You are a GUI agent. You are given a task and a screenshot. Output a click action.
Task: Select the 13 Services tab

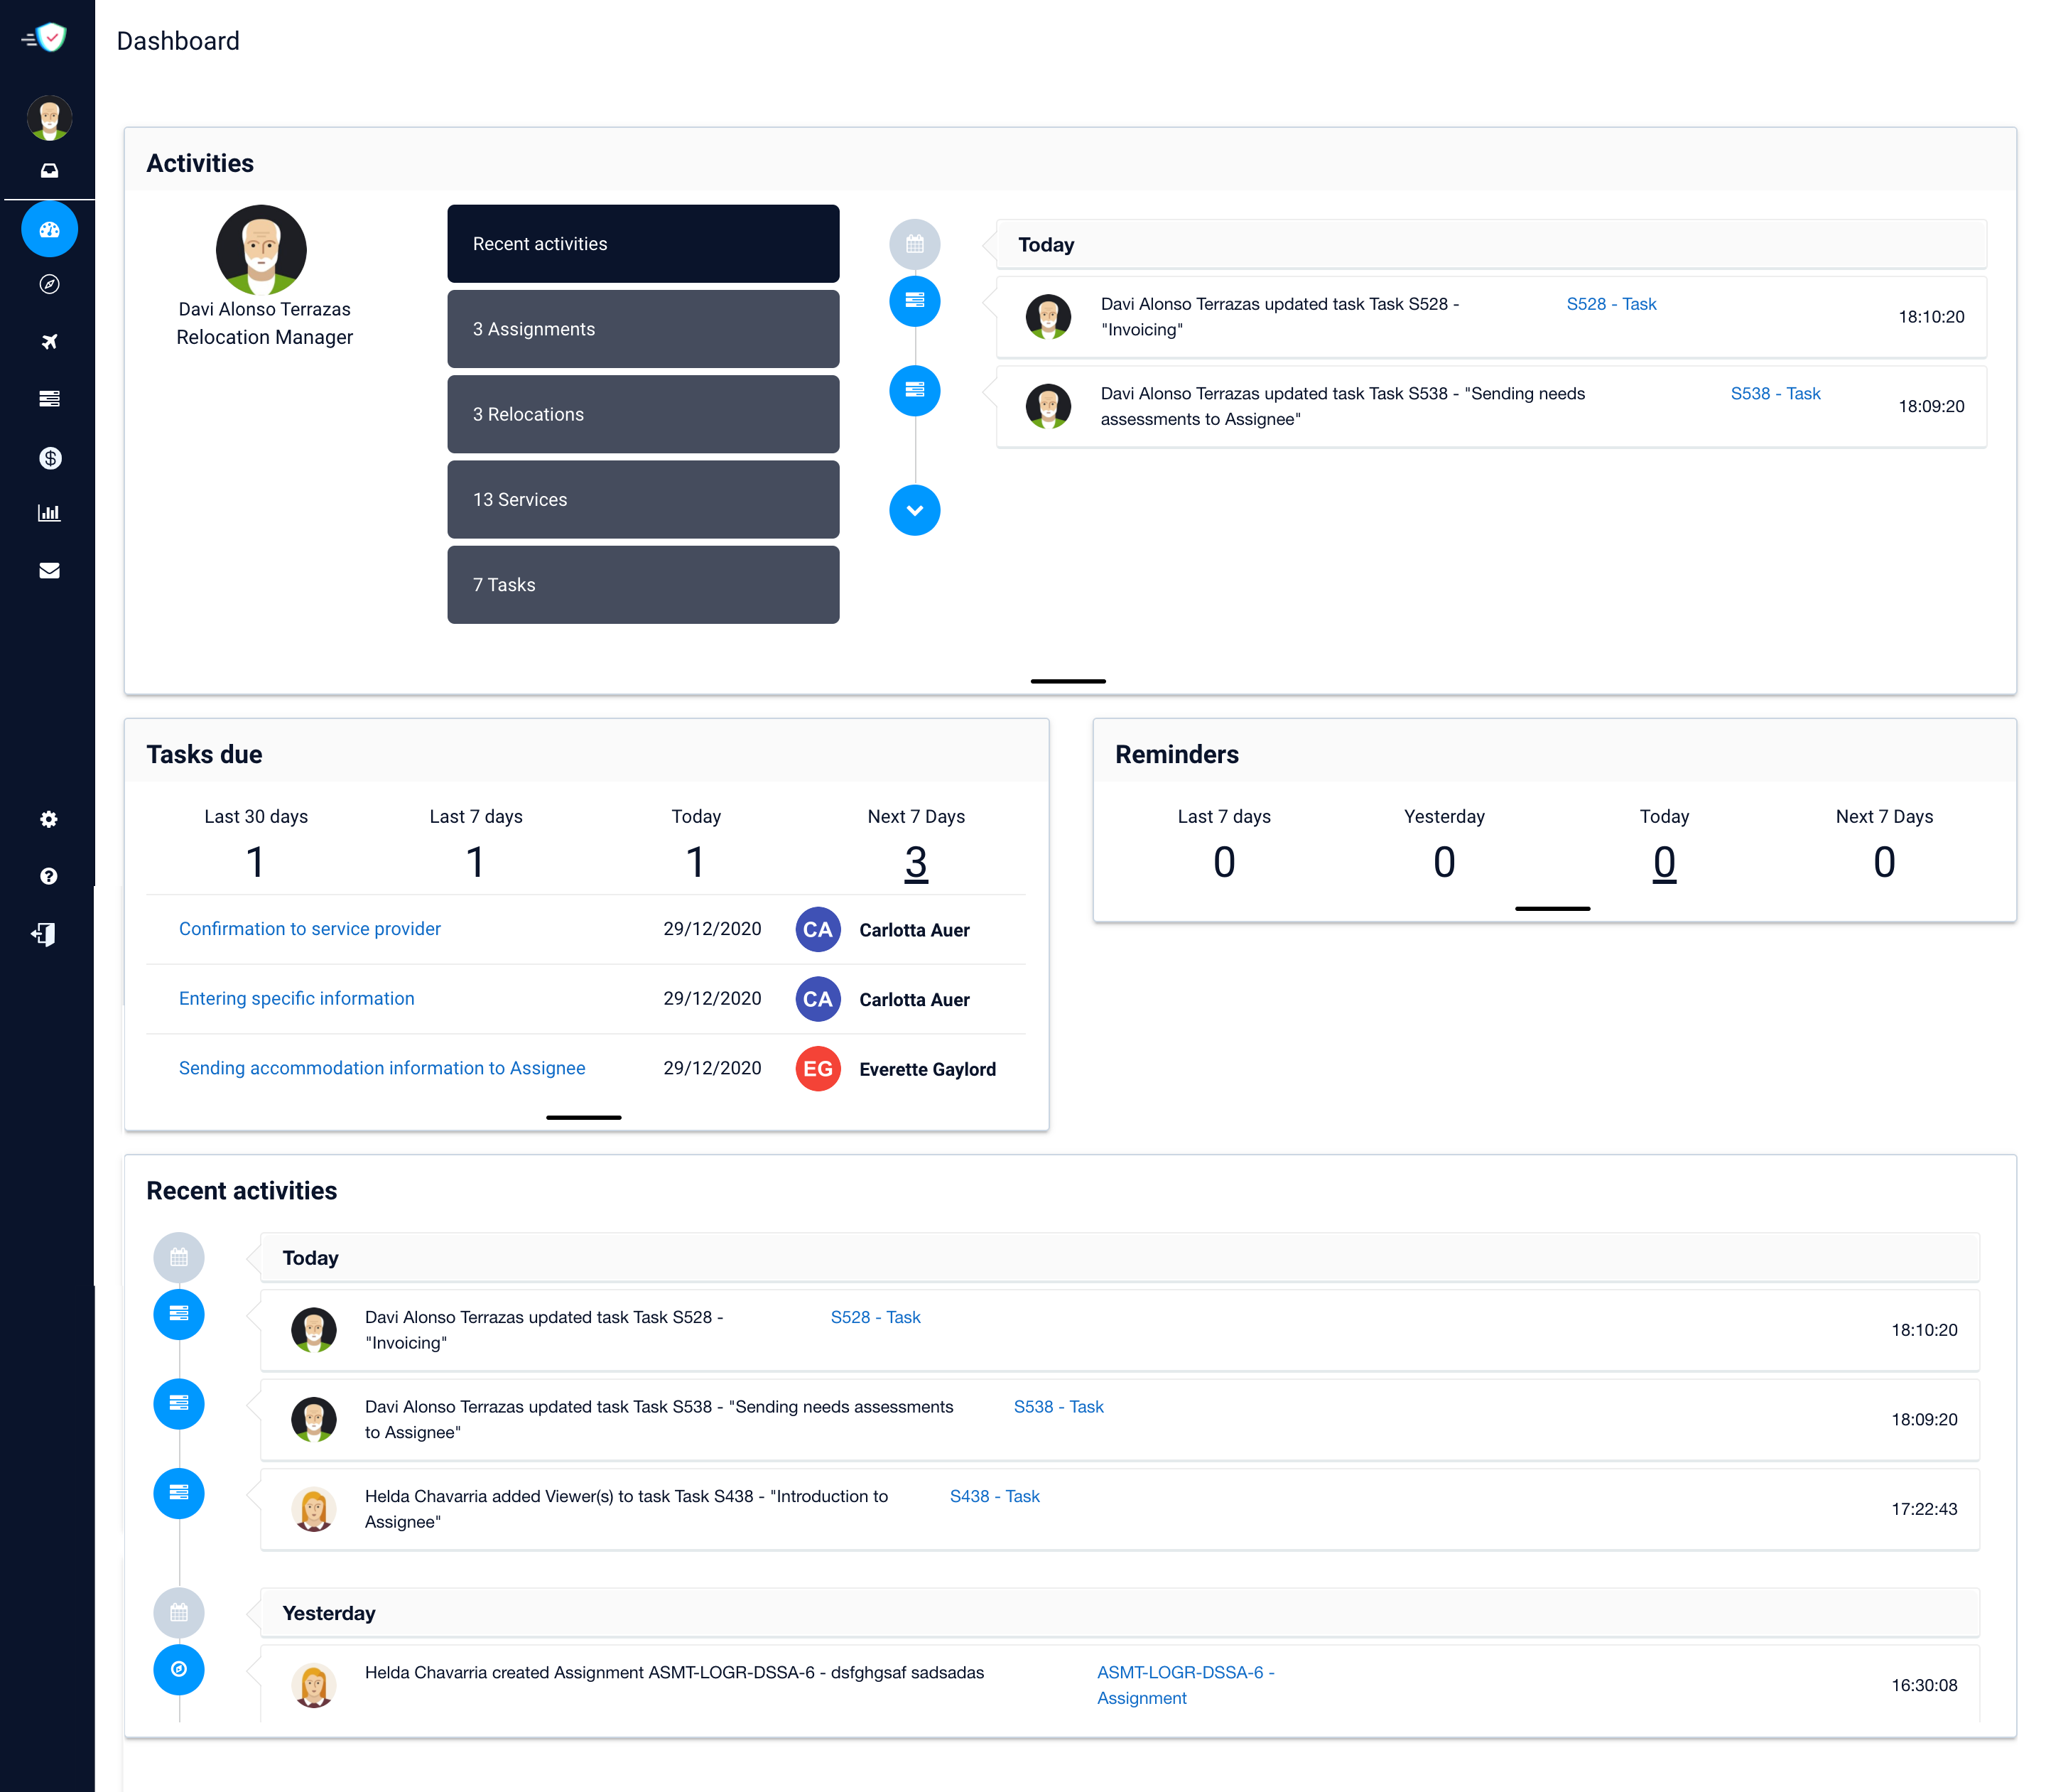tap(643, 499)
